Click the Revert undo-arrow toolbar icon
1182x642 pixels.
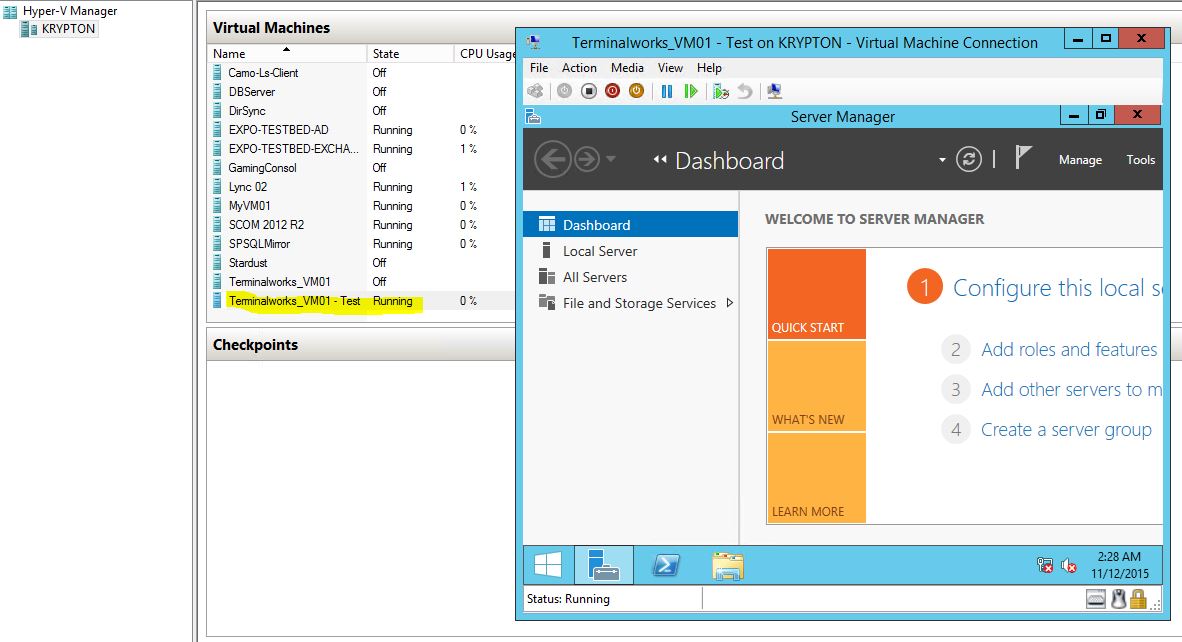(x=745, y=91)
